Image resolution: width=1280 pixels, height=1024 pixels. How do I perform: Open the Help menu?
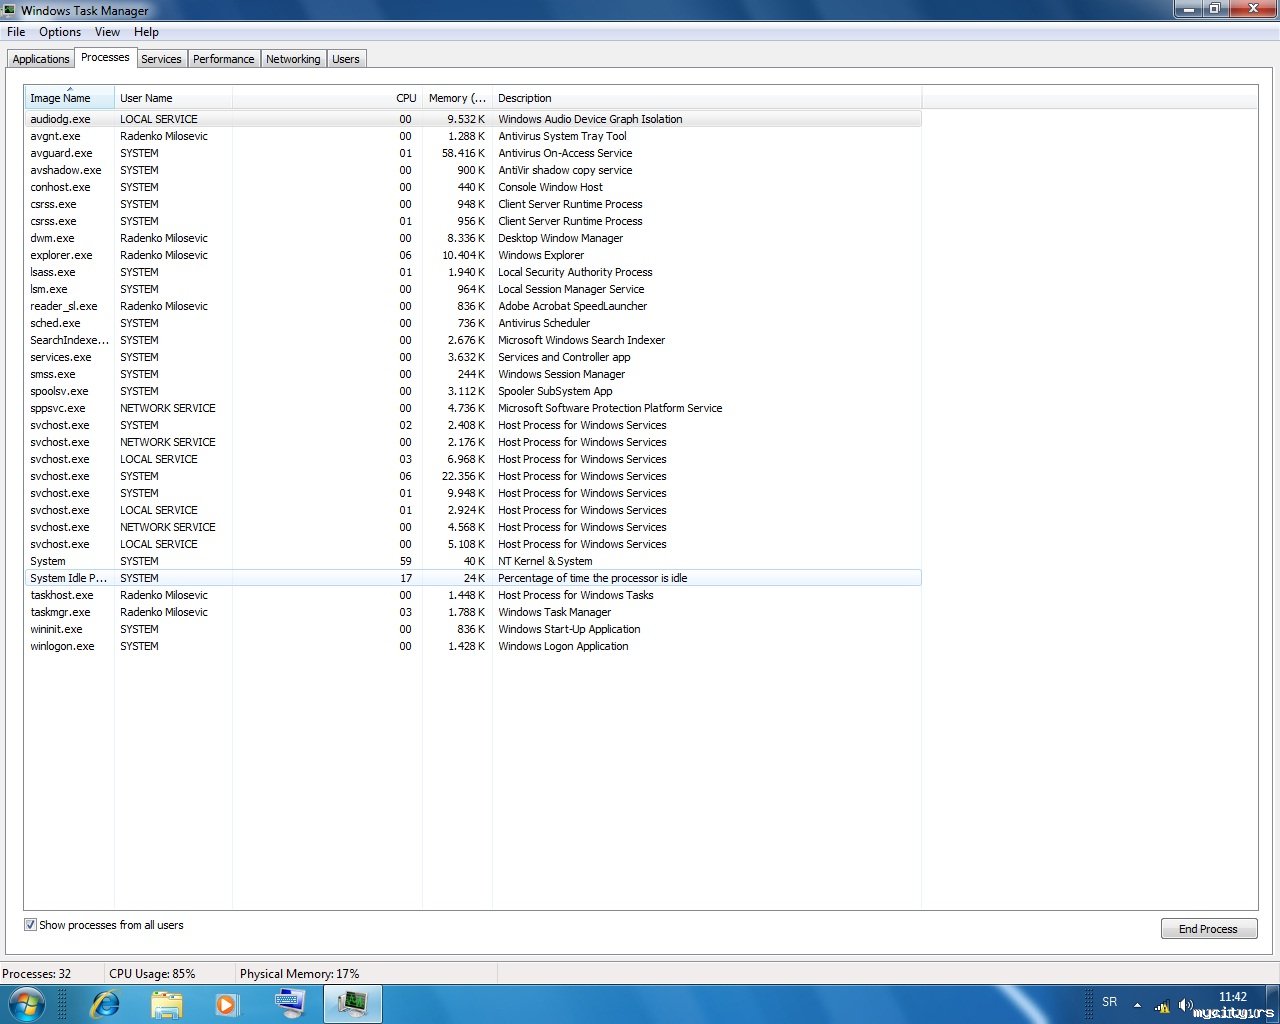pos(146,32)
